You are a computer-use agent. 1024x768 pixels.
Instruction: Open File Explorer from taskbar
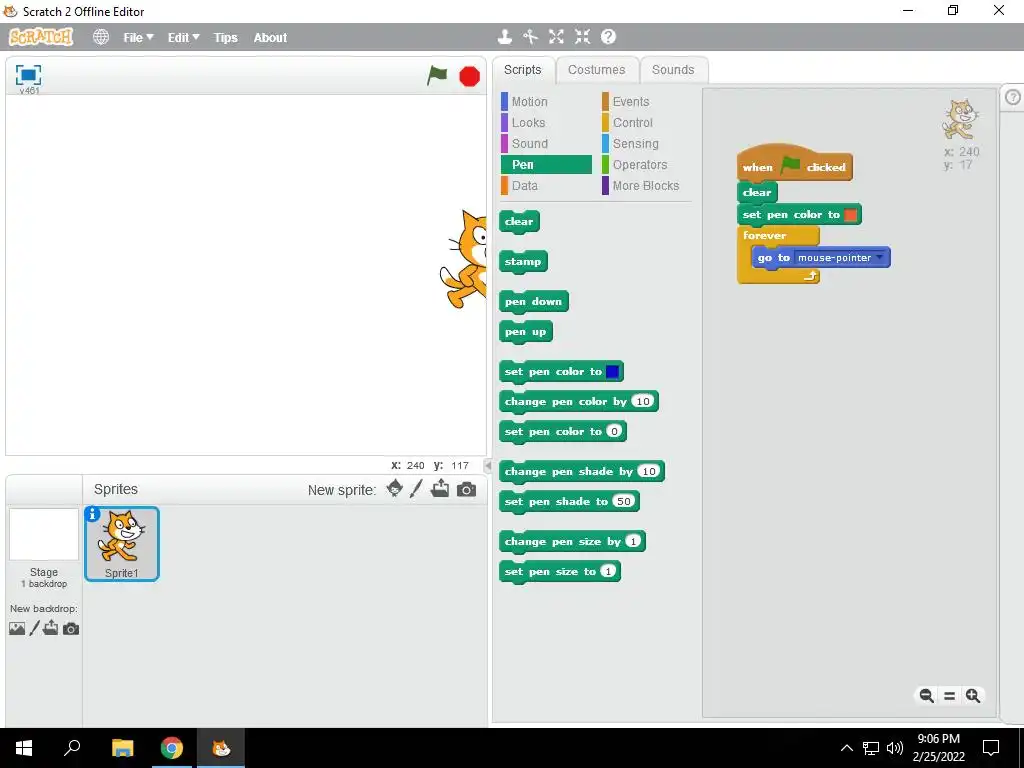122,748
